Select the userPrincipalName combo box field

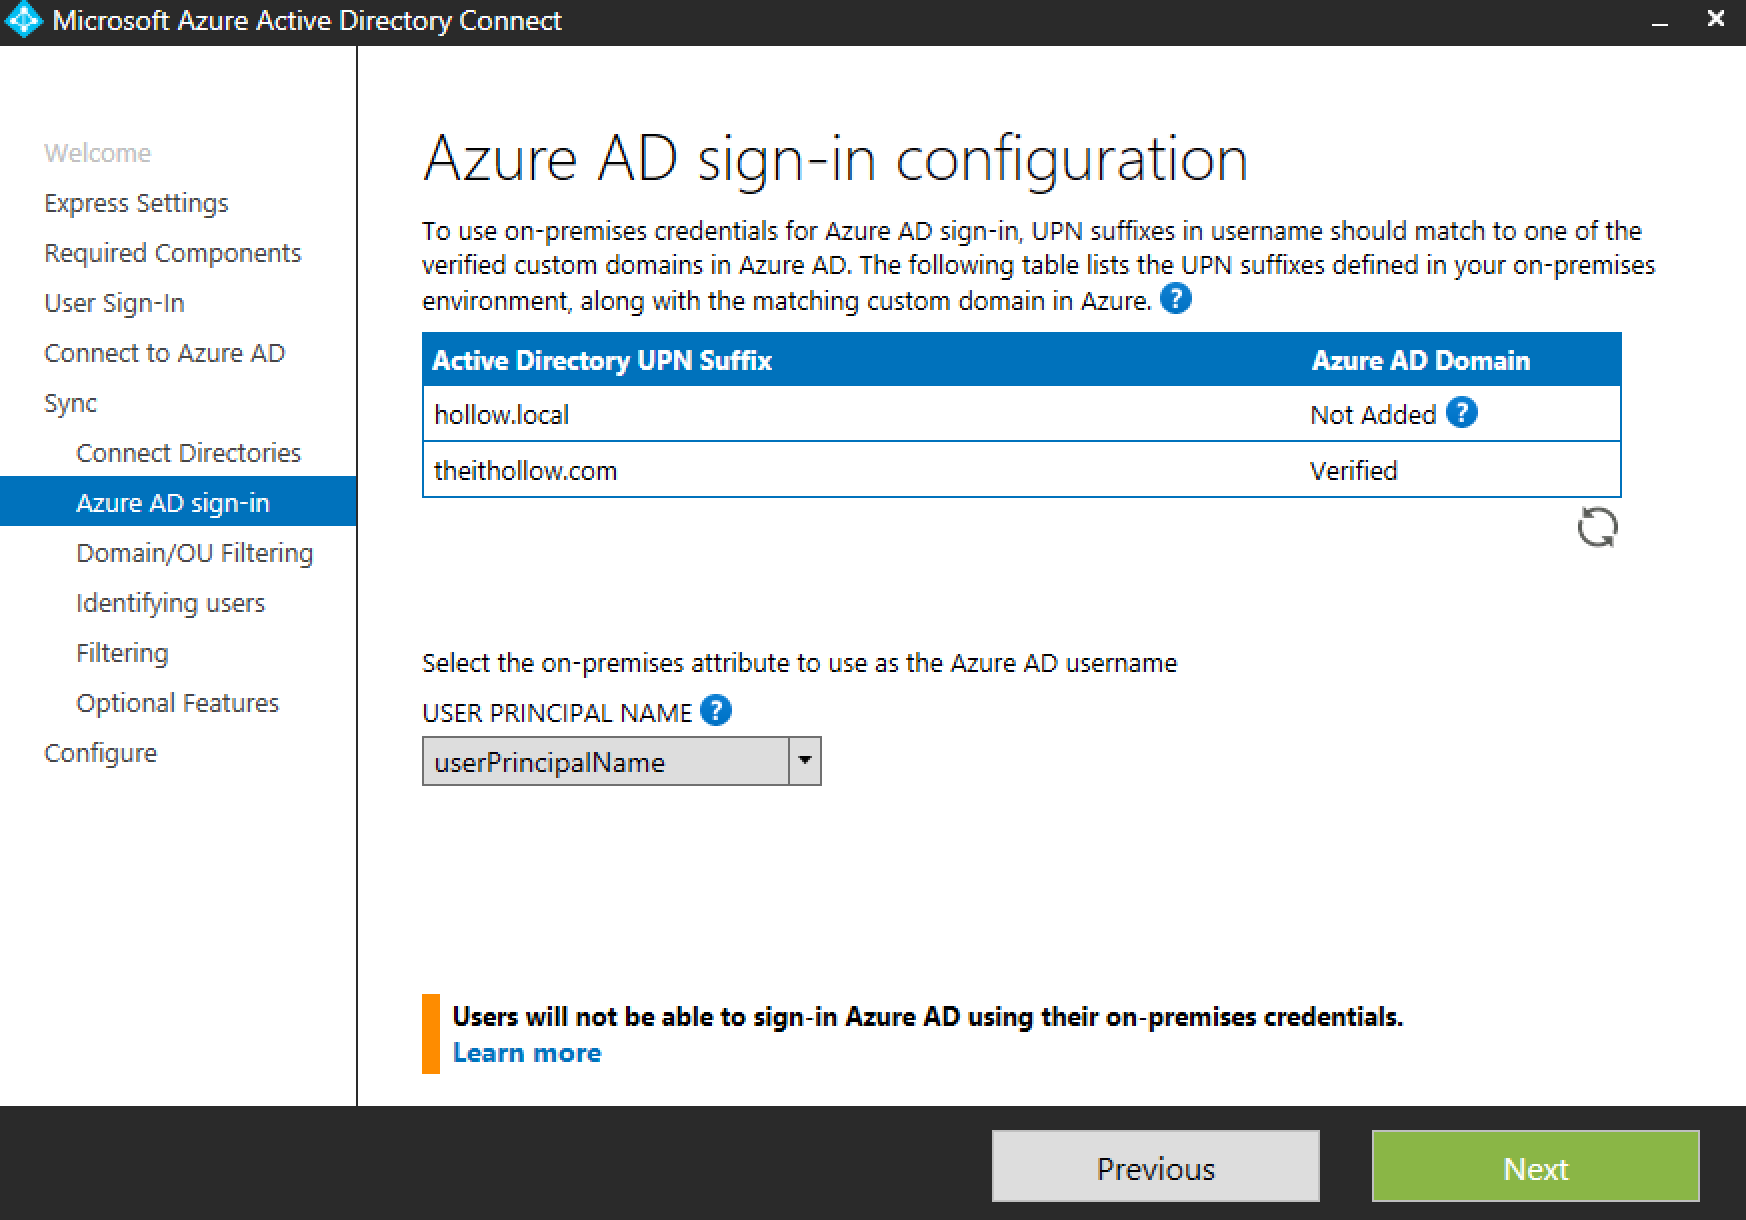(x=605, y=761)
